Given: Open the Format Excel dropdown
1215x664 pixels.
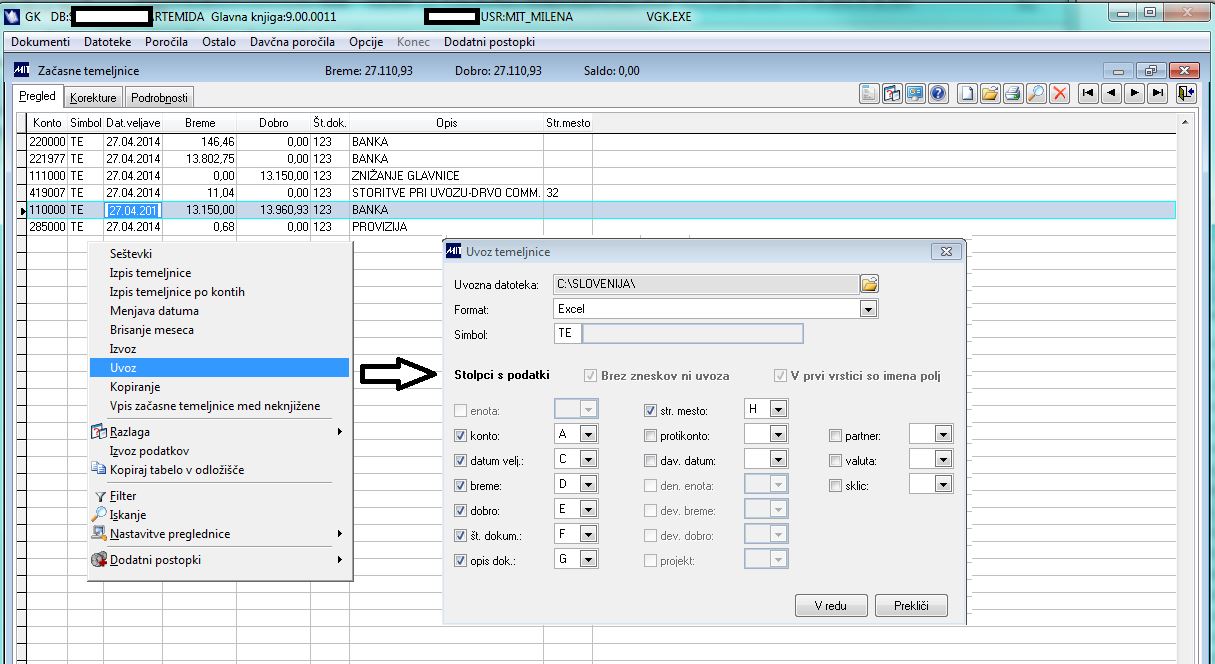Looking at the screenshot, I should click(868, 309).
